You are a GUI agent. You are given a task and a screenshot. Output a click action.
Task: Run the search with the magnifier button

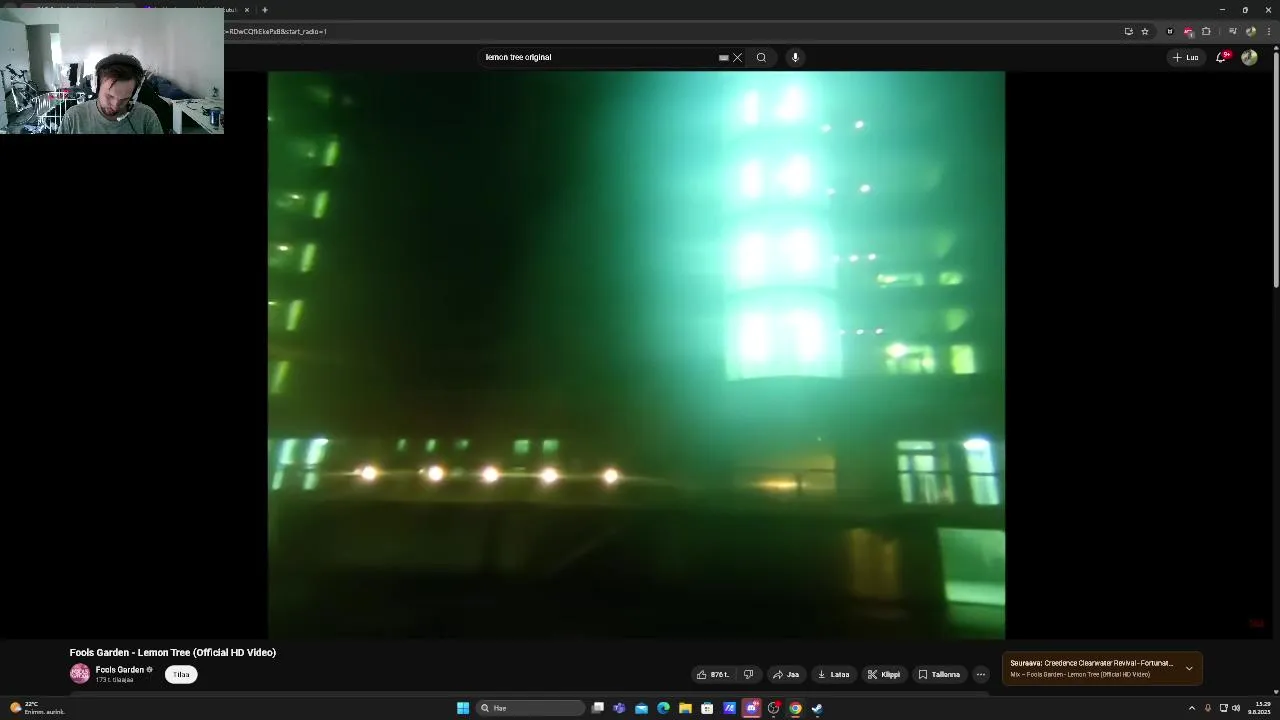(761, 57)
